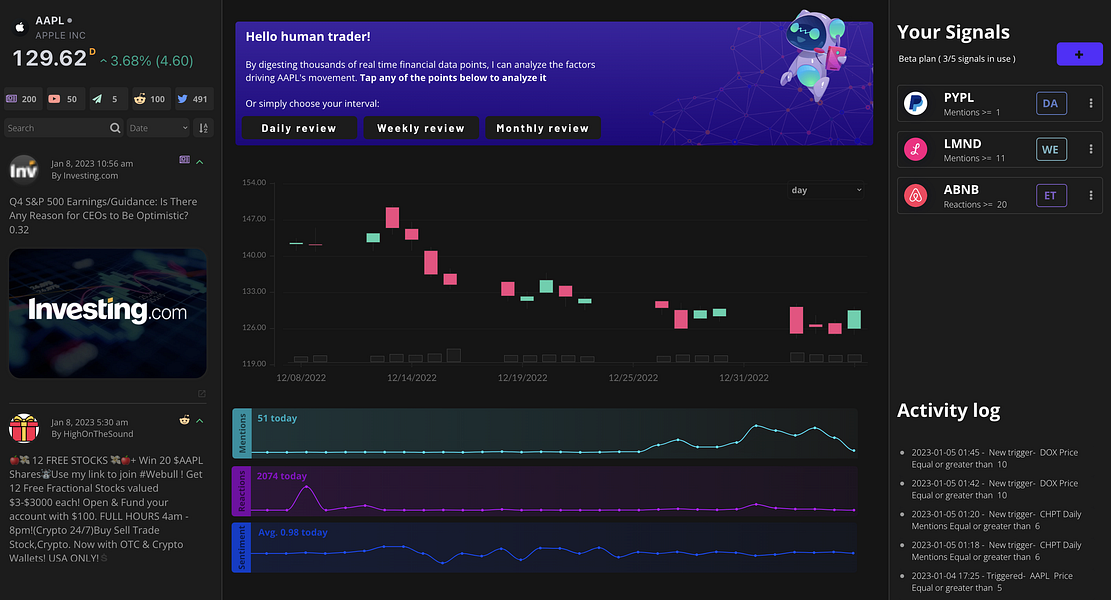Click log entry '2023-01-05 01:18' CHPT Daily
Viewport: 1111px width, 600px height.
996,551
